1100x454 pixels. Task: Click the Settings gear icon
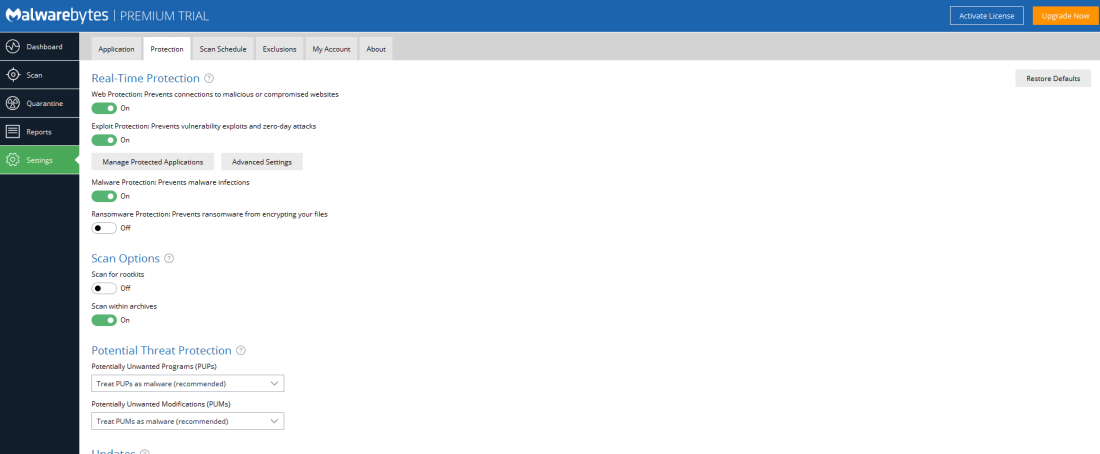click(x=13, y=160)
